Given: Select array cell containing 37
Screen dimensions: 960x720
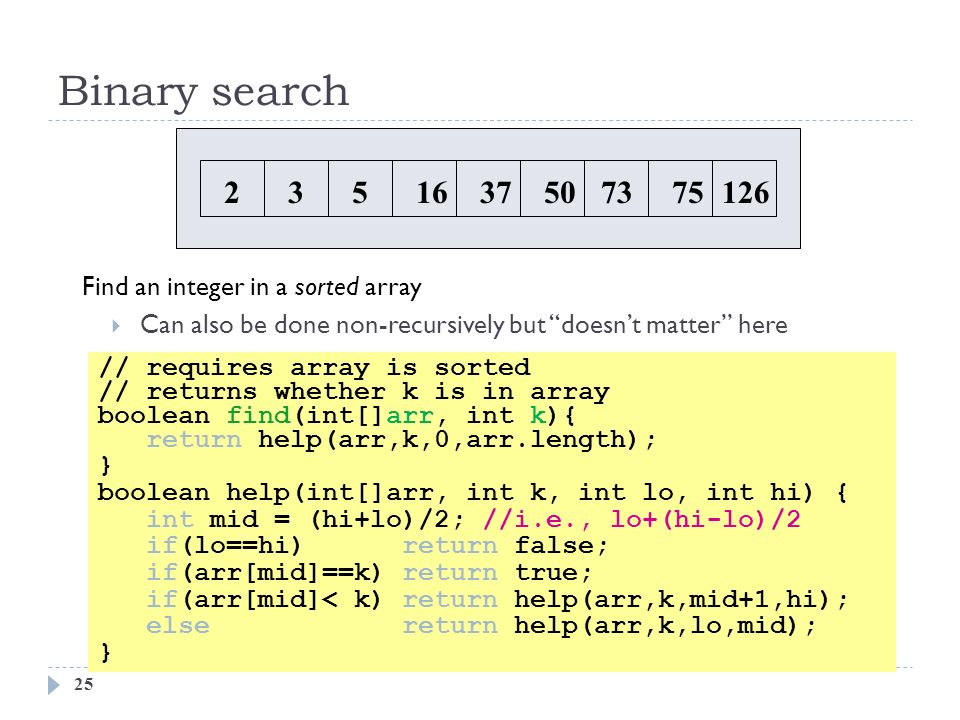Looking at the screenshot, I should tap(489, 189).
